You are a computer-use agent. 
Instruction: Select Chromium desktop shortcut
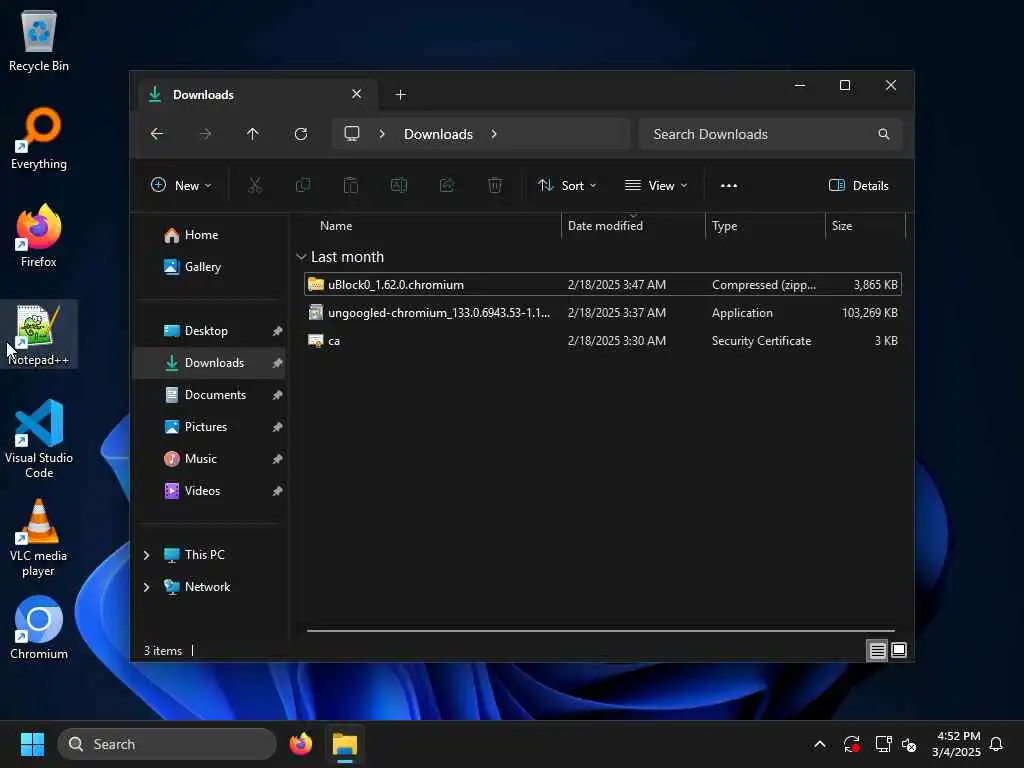[39, 628]
